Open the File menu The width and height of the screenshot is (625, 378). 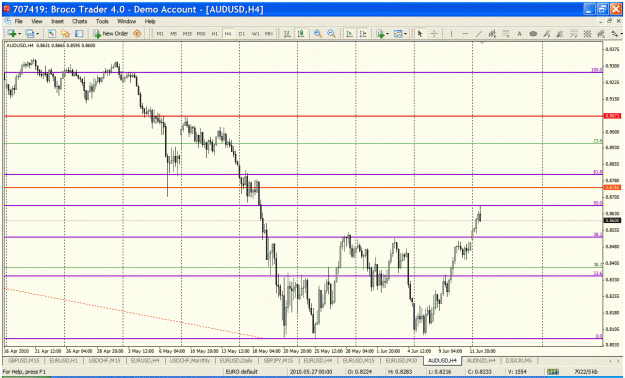point(19,22)
